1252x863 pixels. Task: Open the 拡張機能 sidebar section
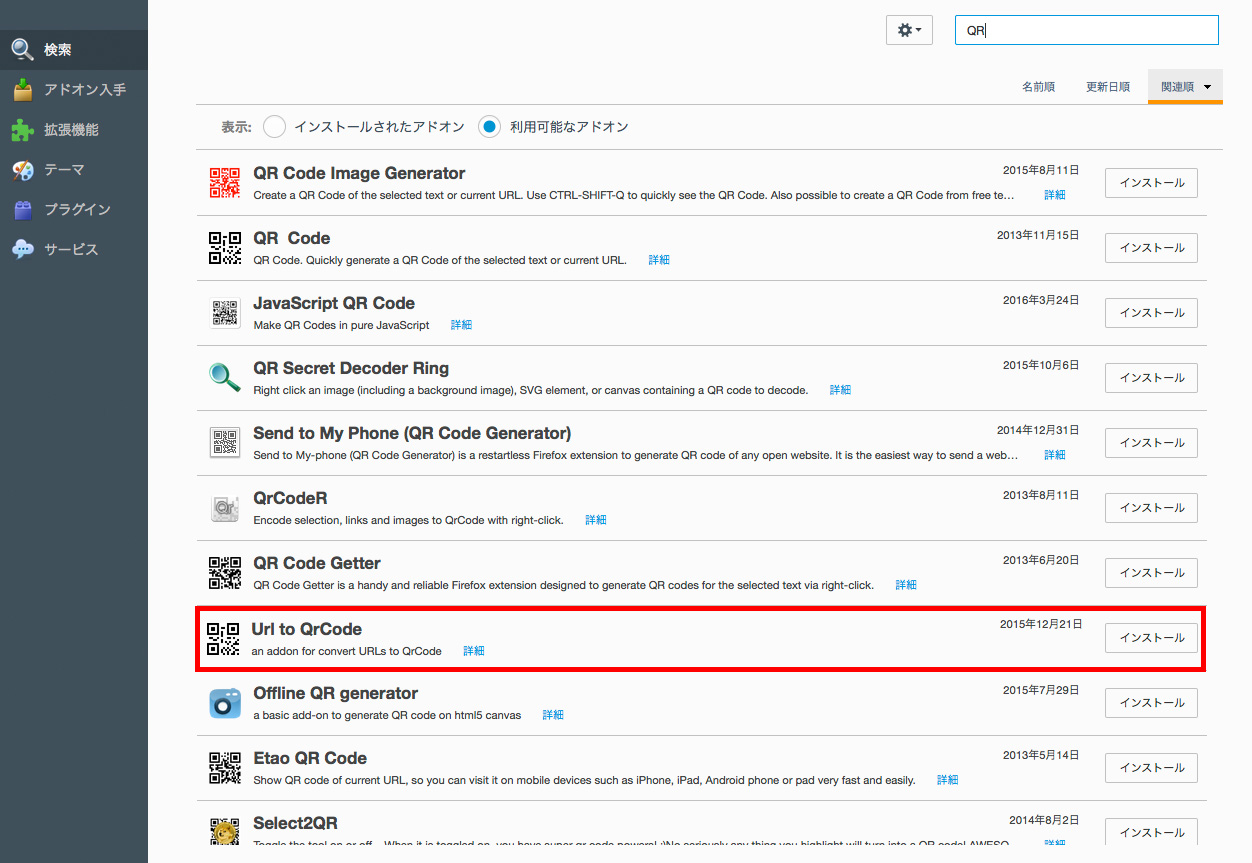(x=74, y=130)
